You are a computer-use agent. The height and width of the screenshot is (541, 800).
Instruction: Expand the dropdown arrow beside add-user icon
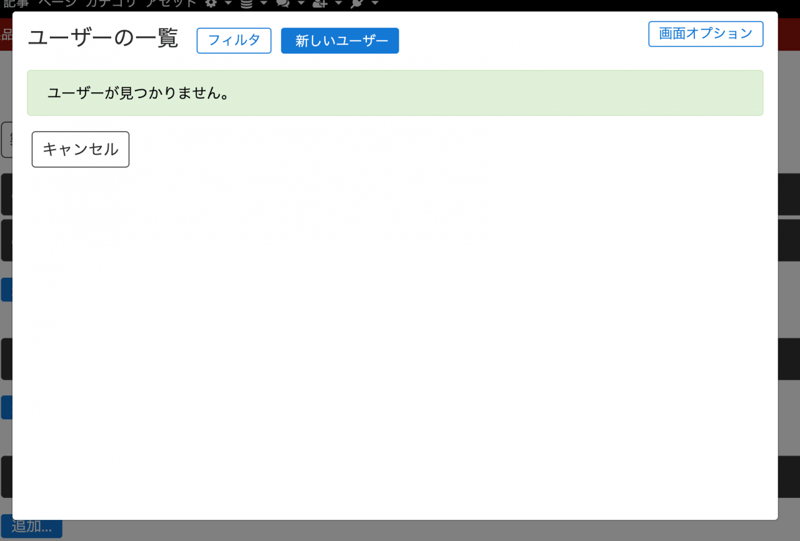point(338,4)
